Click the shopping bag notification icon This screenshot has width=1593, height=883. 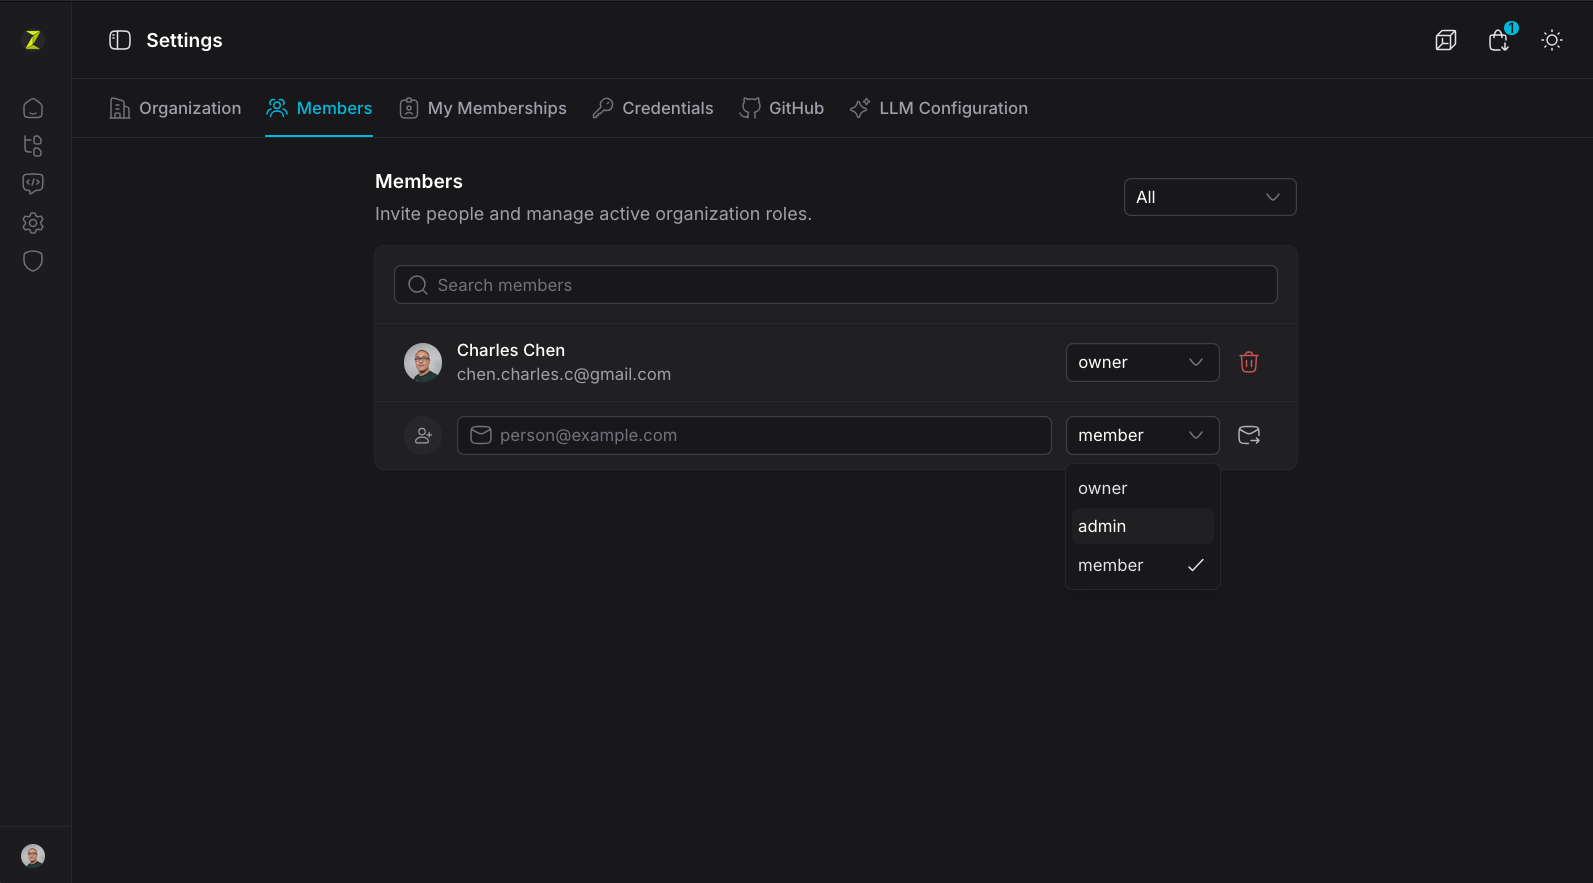pyautogui.click(x=1499, y=40)
